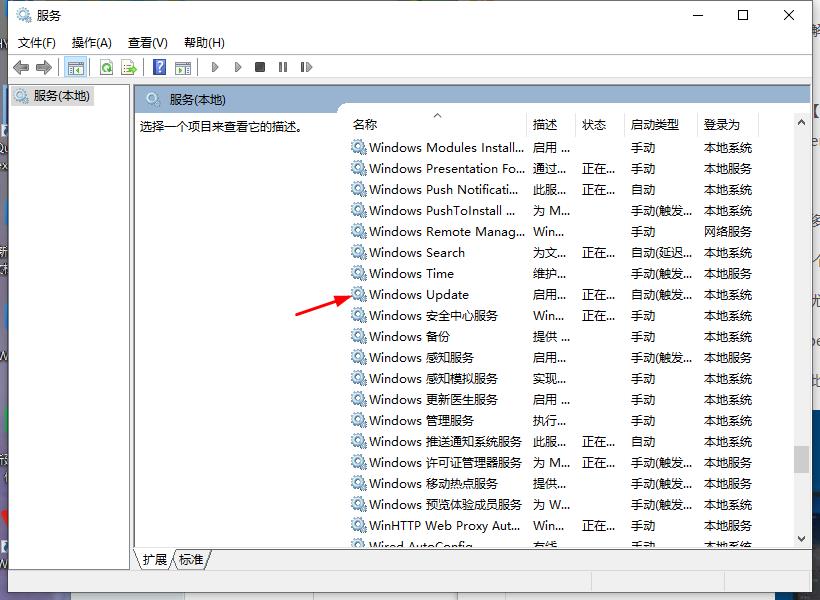
Task: Refresh the services list with the Refresh icon
Action: coord(106,67)
